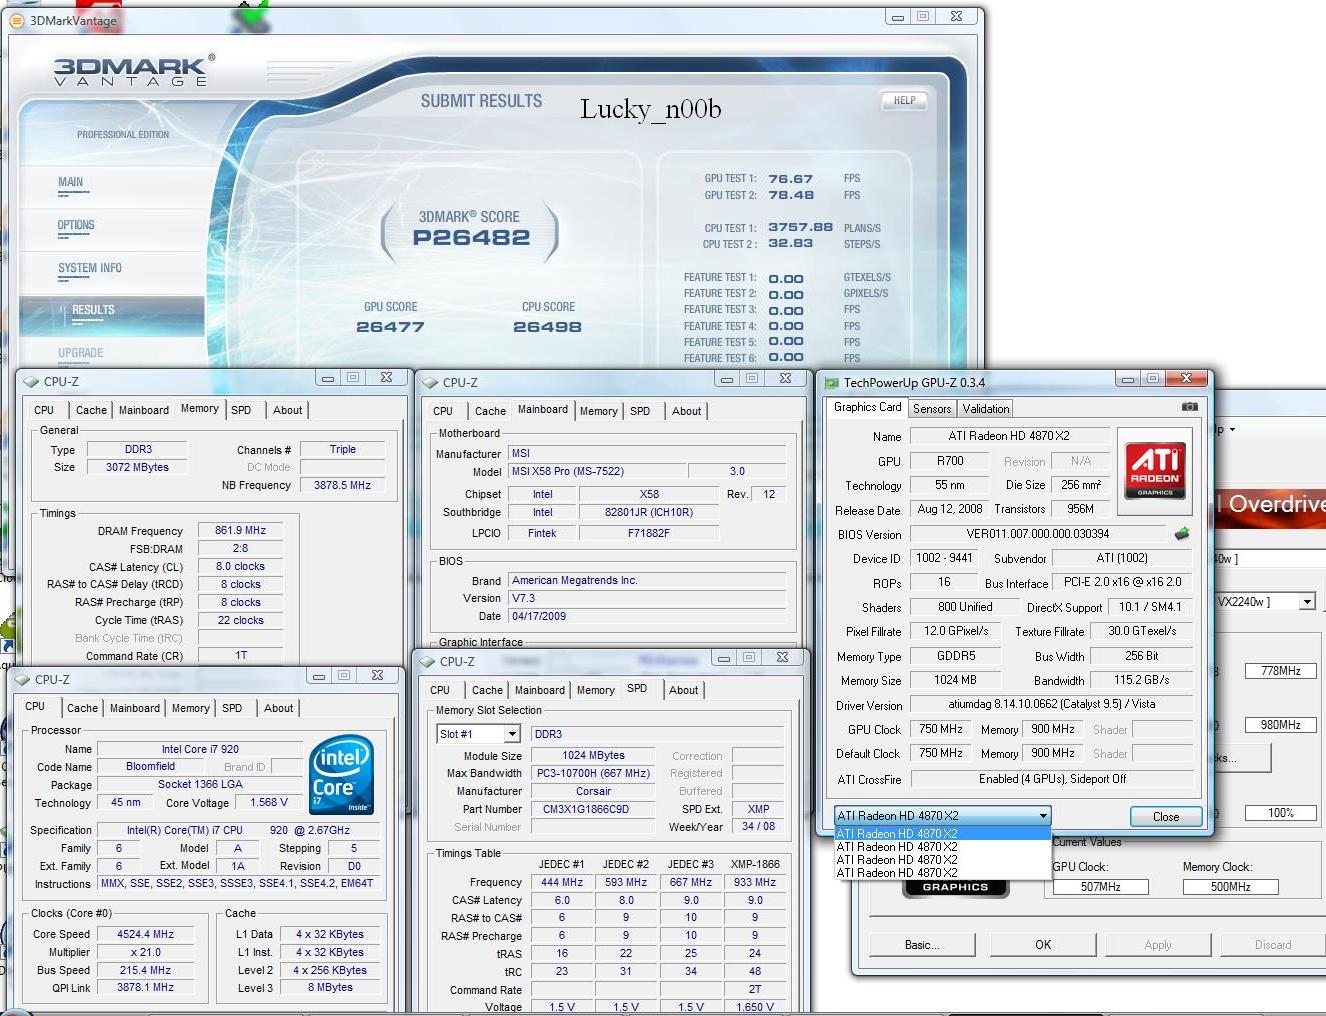Viewport: 1326px width, 1016px height.
Task: Select the Graphics Card tab in GPU-Z
Action: pyautogui.click(x=867, y=407)
